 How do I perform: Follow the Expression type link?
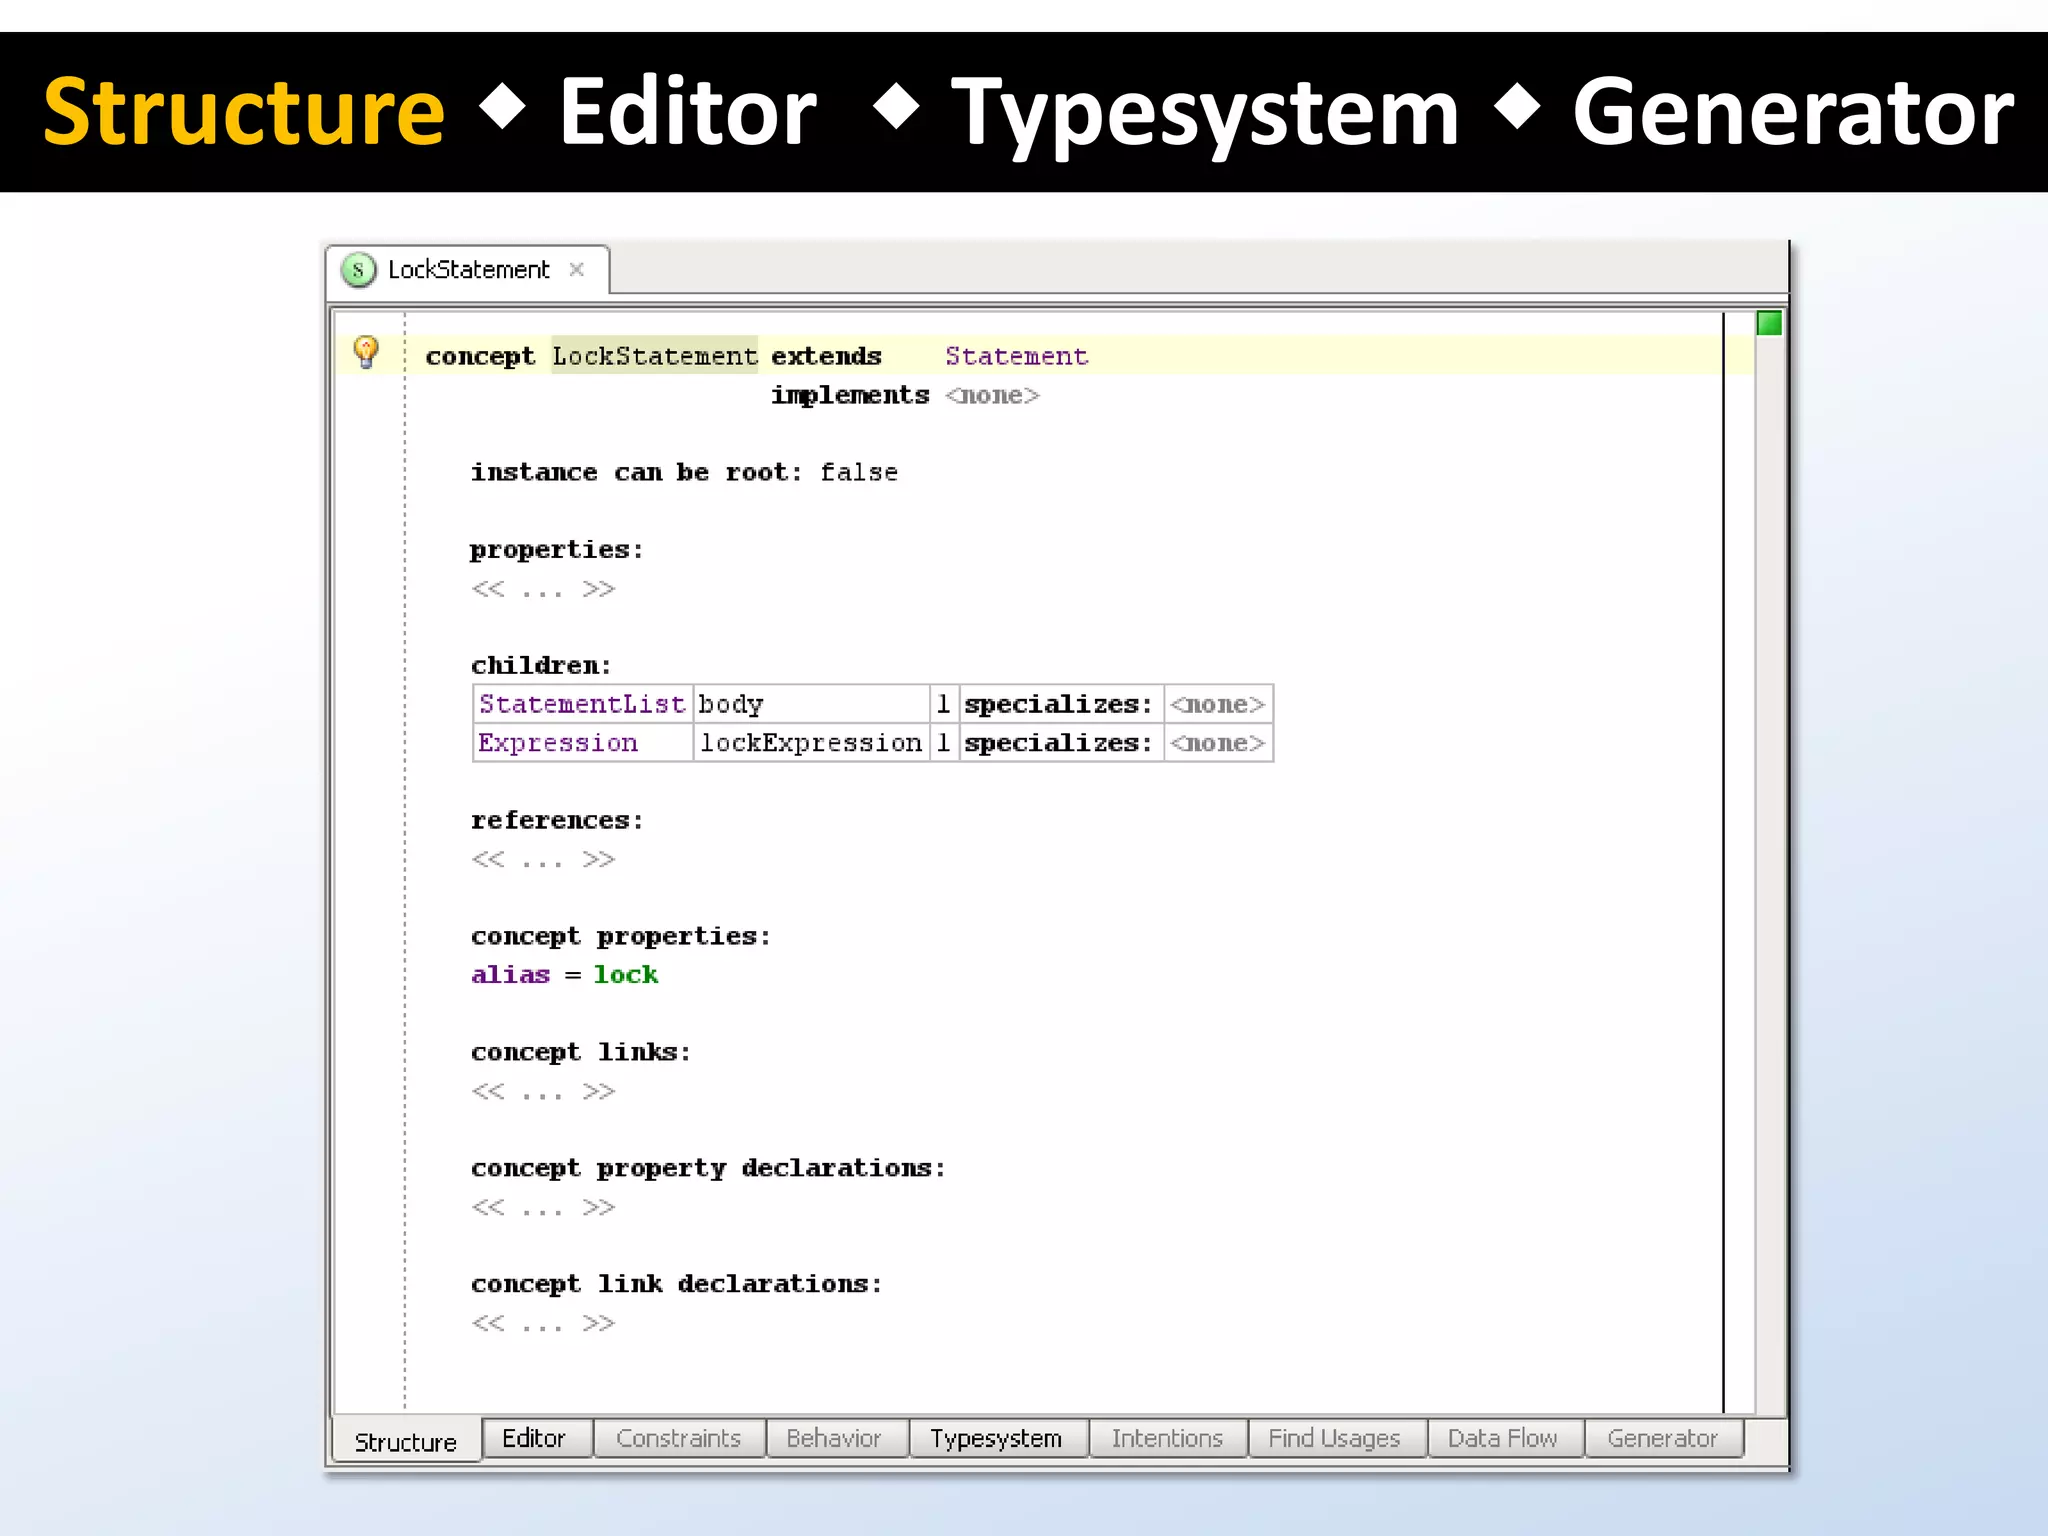point(558,743)
